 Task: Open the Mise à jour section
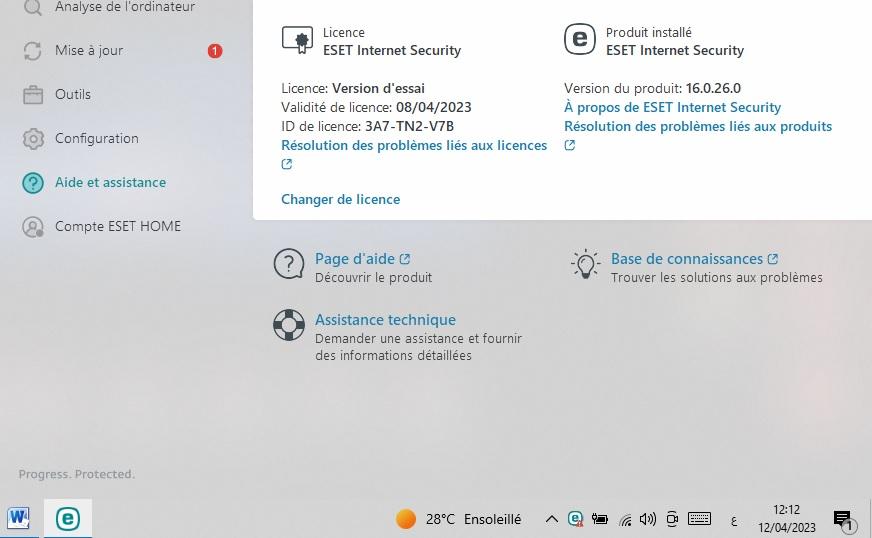click(89, 51)
